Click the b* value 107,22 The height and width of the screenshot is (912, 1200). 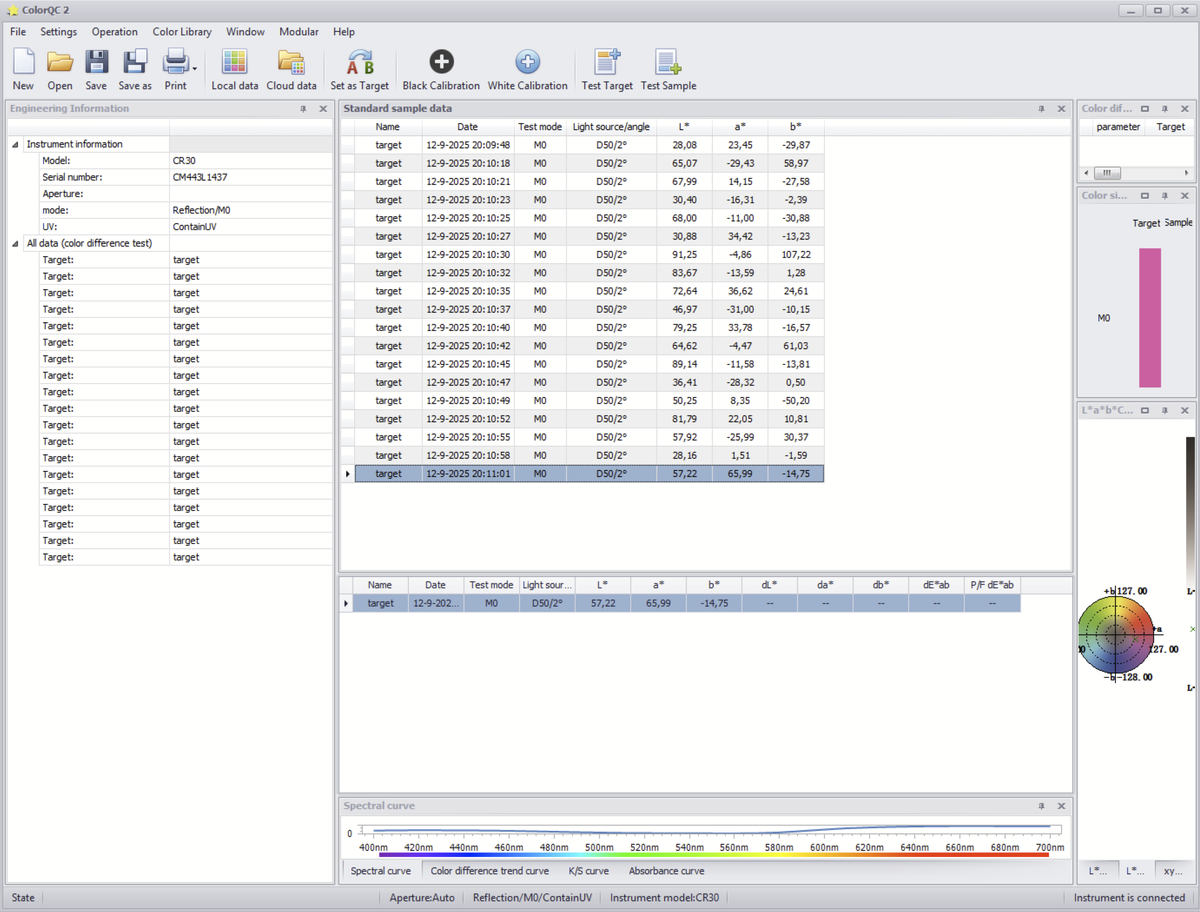coord(796,255)
